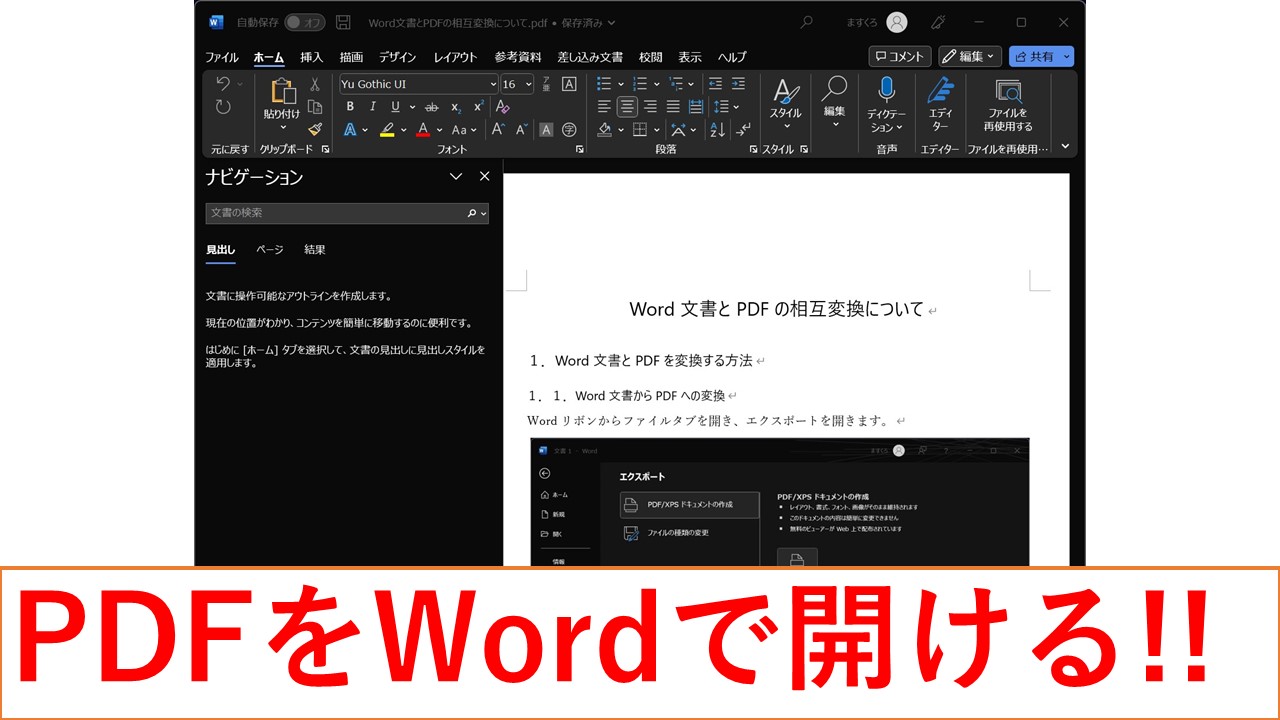1280x720 pixels.
Task: Sort the selection A to Z
Action: point(717,130)
